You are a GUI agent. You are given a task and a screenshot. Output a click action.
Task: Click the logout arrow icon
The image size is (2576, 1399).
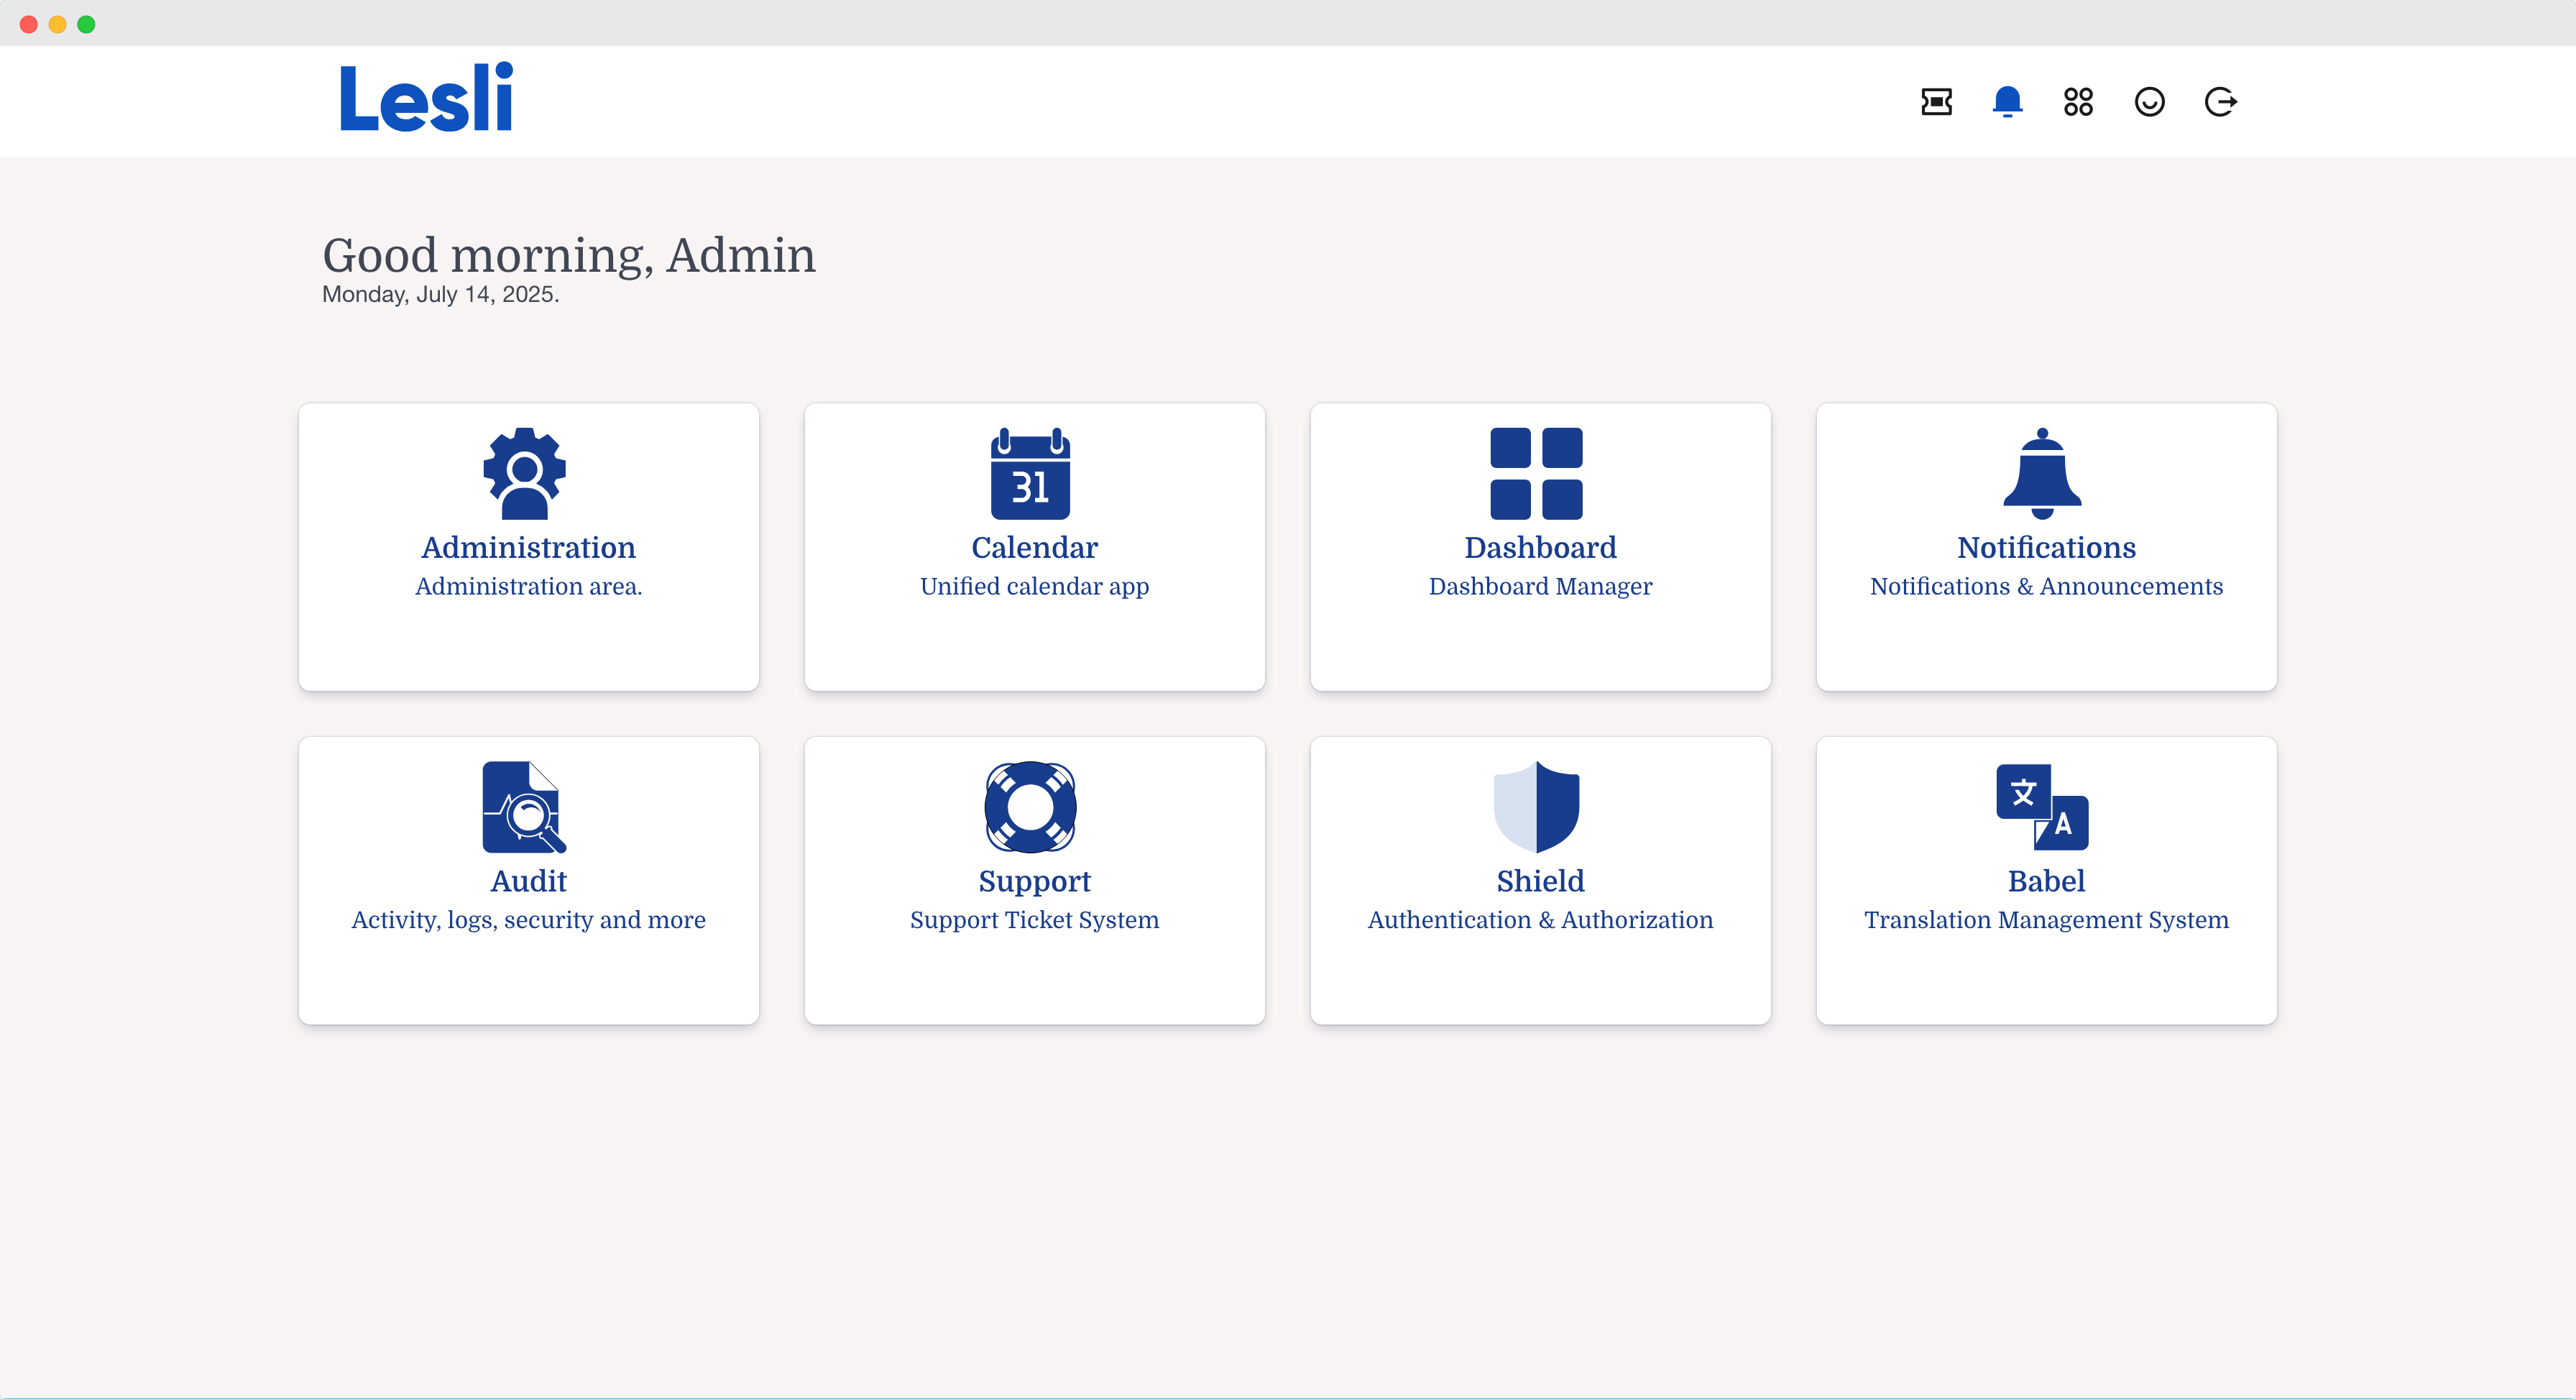tap(2220, 102)
